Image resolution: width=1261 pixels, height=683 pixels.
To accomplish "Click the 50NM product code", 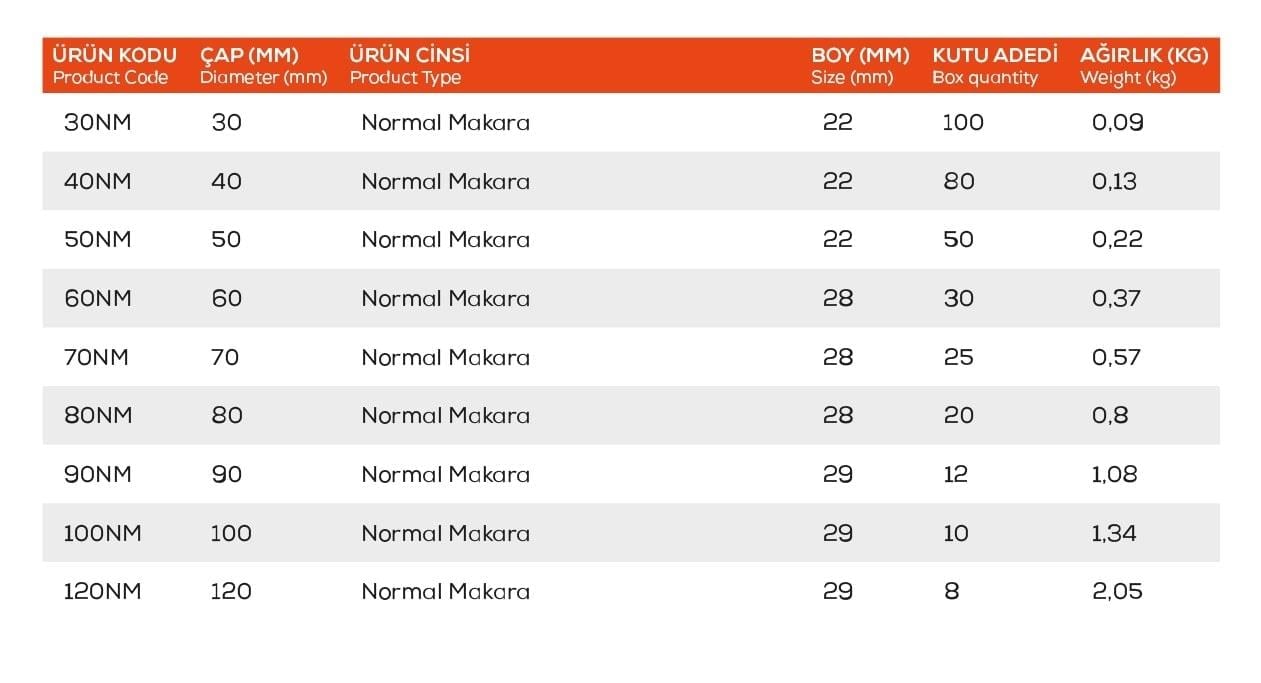I will (x=98, y=240).
